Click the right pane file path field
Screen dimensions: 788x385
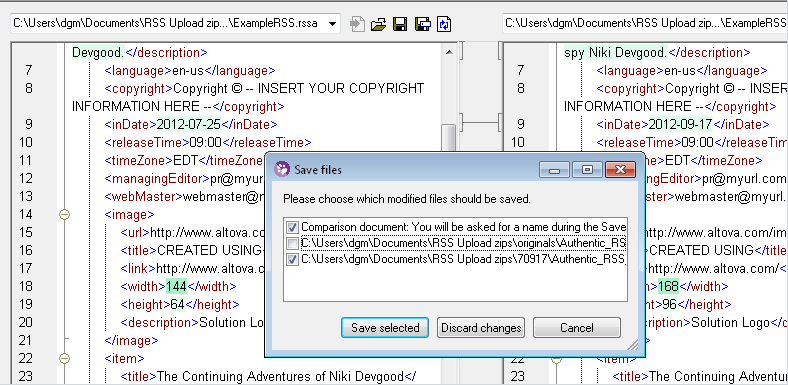pyautogui.click(x=645, y=24)
